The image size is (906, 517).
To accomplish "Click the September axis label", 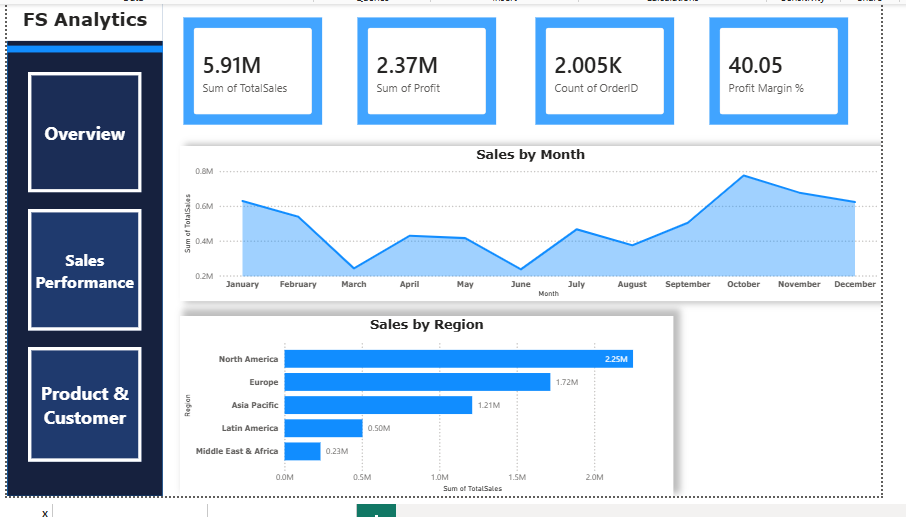I will (x=688, y=284).
